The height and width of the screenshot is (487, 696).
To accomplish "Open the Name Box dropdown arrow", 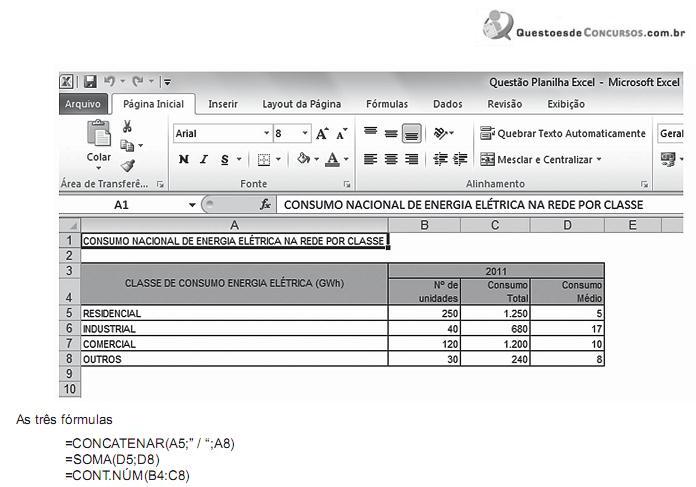I will coord(192,205).
